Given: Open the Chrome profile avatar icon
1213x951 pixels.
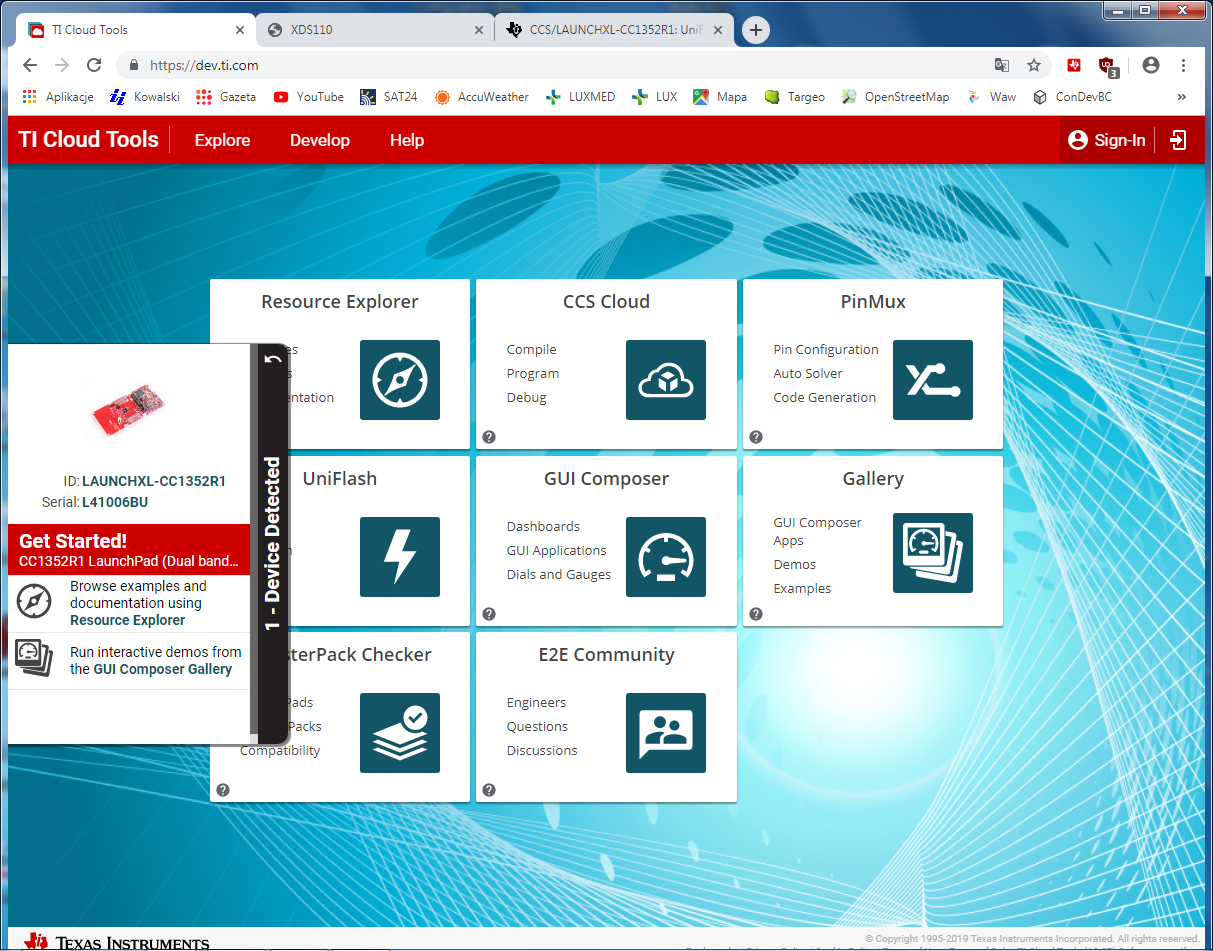Looking at the screenshot, I should coord(1151,65).
